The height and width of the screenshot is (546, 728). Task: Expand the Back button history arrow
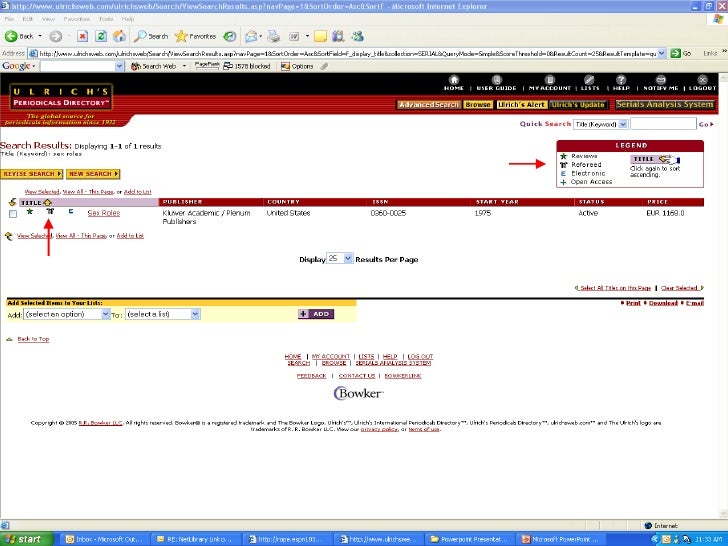coord(40,36)
